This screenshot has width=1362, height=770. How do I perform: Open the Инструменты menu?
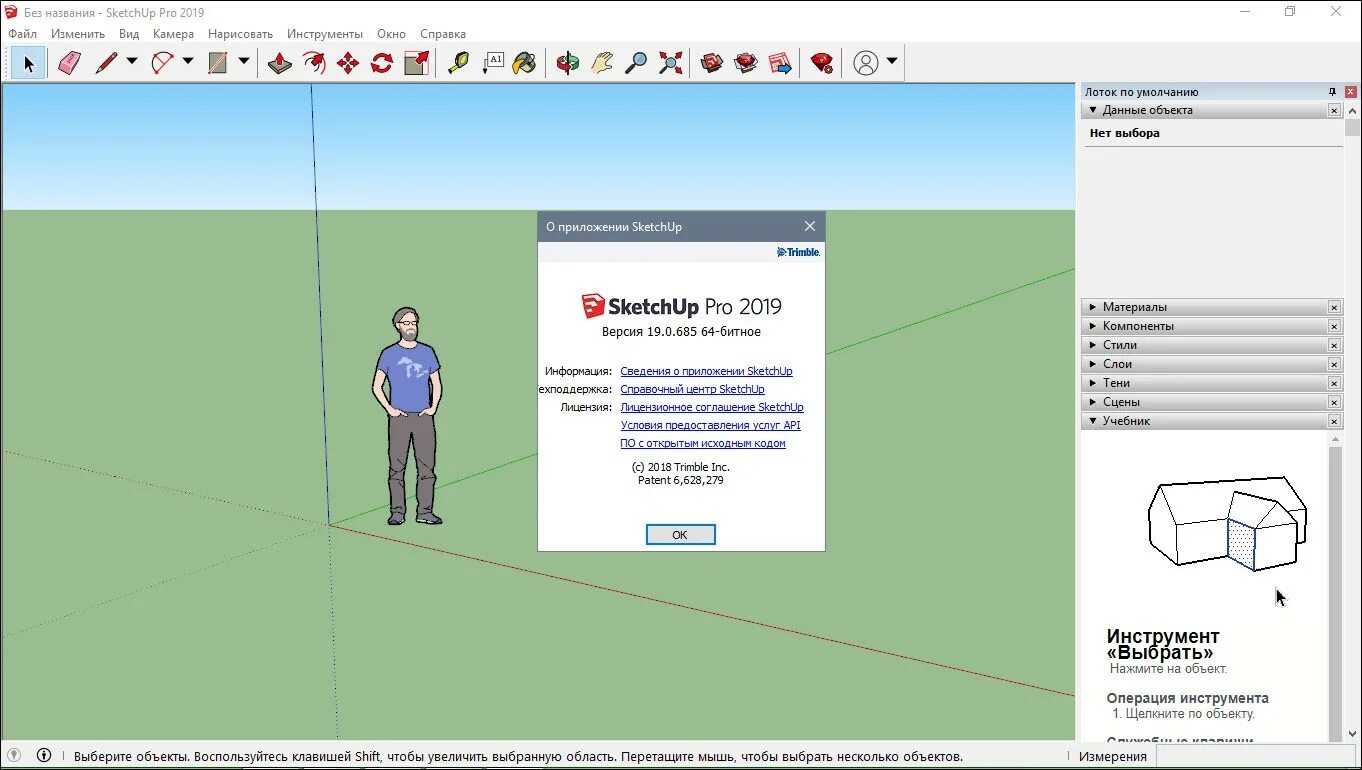click(325, 34)
